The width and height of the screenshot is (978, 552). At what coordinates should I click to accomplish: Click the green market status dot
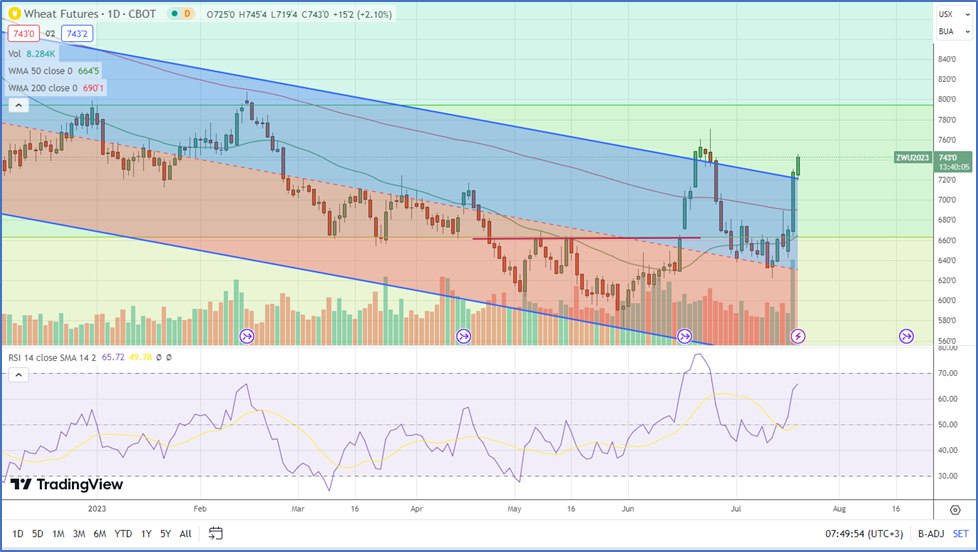tap(174, 14)
